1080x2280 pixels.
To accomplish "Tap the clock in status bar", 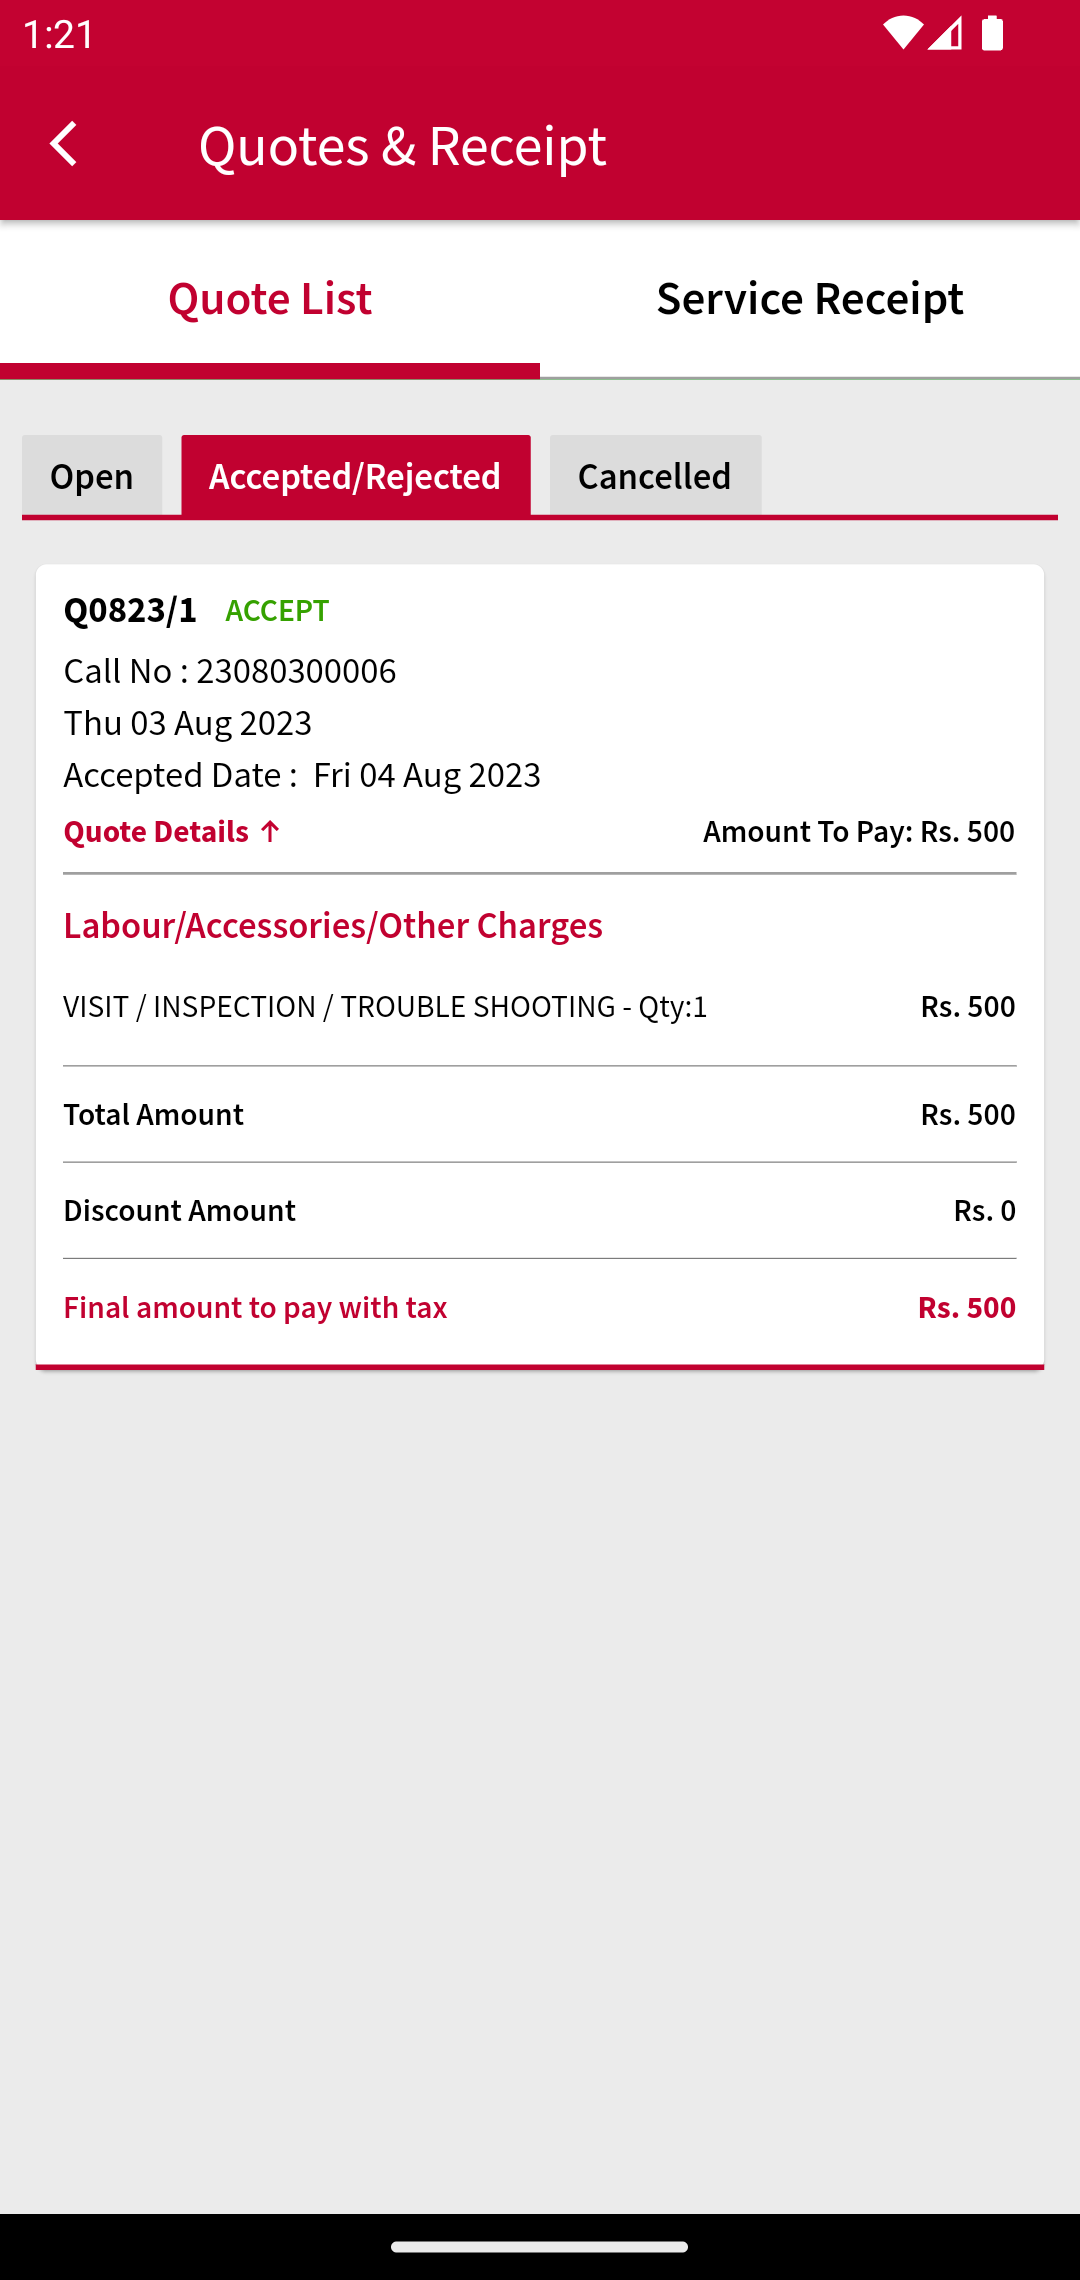I will [x=59, y=34].
